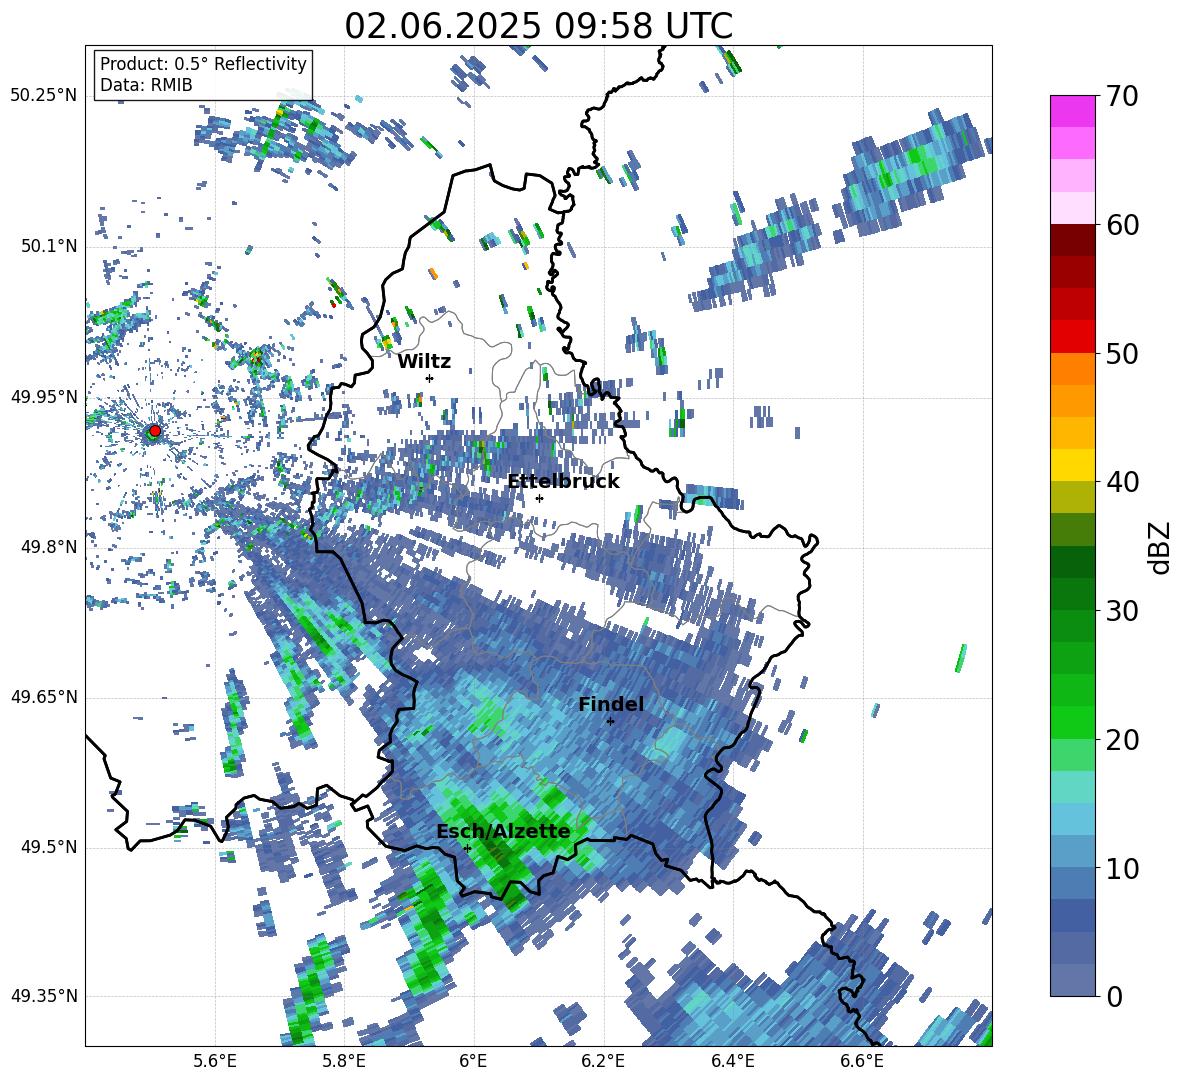
Task: Click the 10 tick label on colorbar
Action: click(1122, 868)
